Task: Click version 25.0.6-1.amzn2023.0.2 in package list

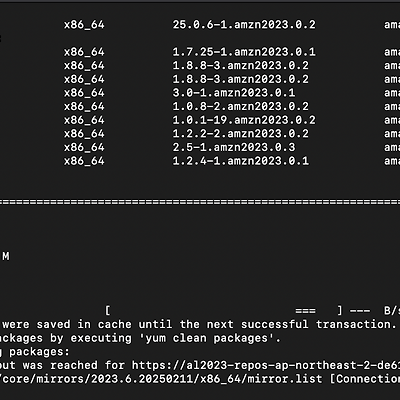Action: [244, 25]
